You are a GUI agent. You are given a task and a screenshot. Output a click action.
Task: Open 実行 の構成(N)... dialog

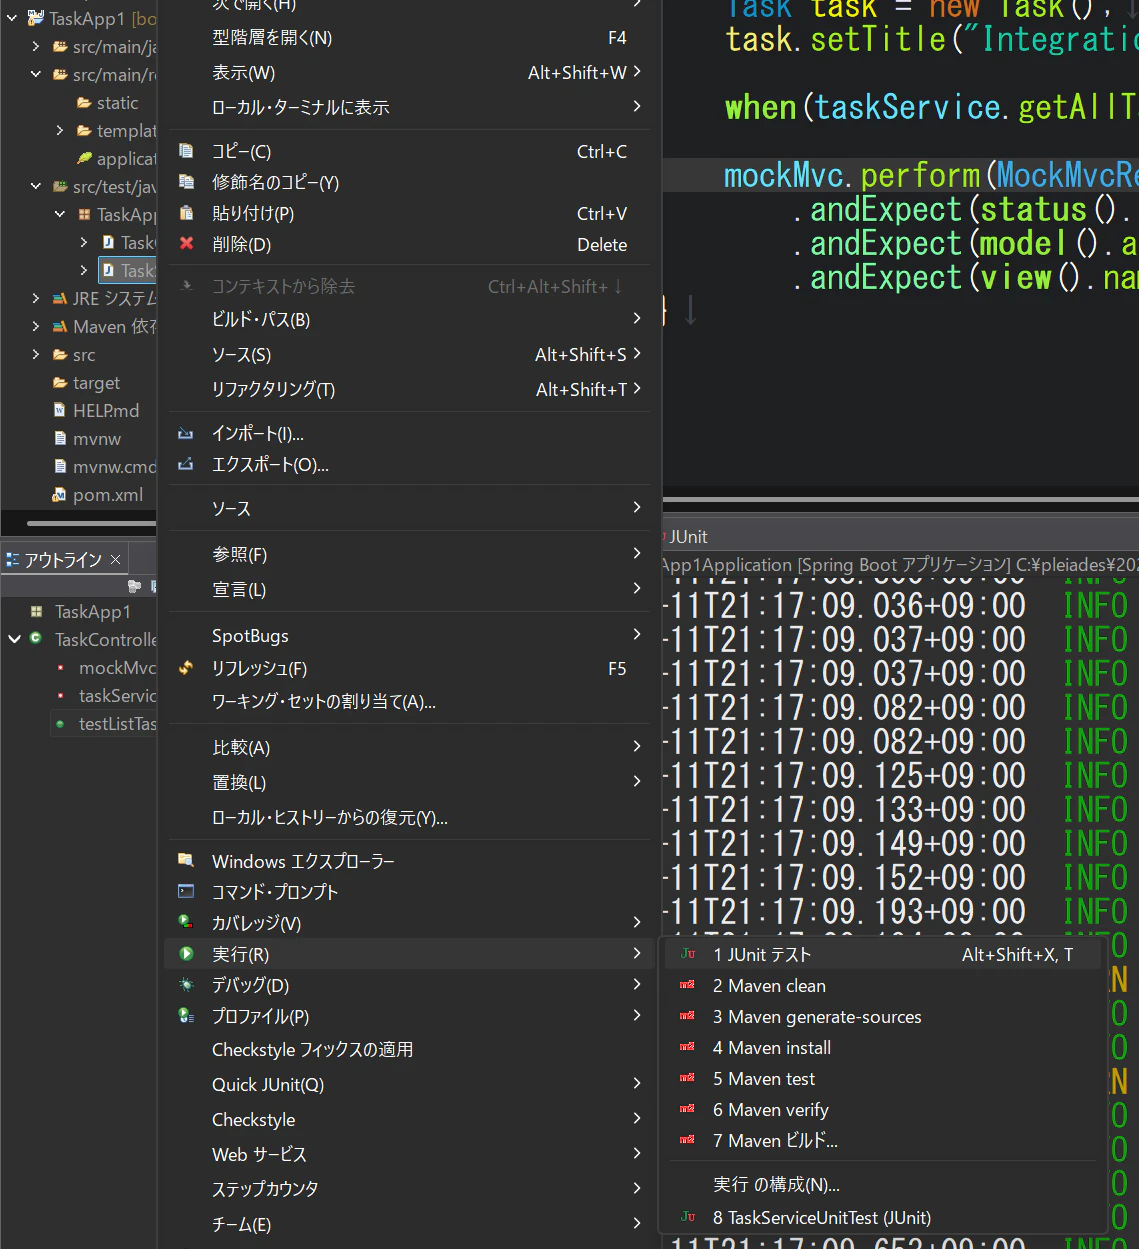883,1185
